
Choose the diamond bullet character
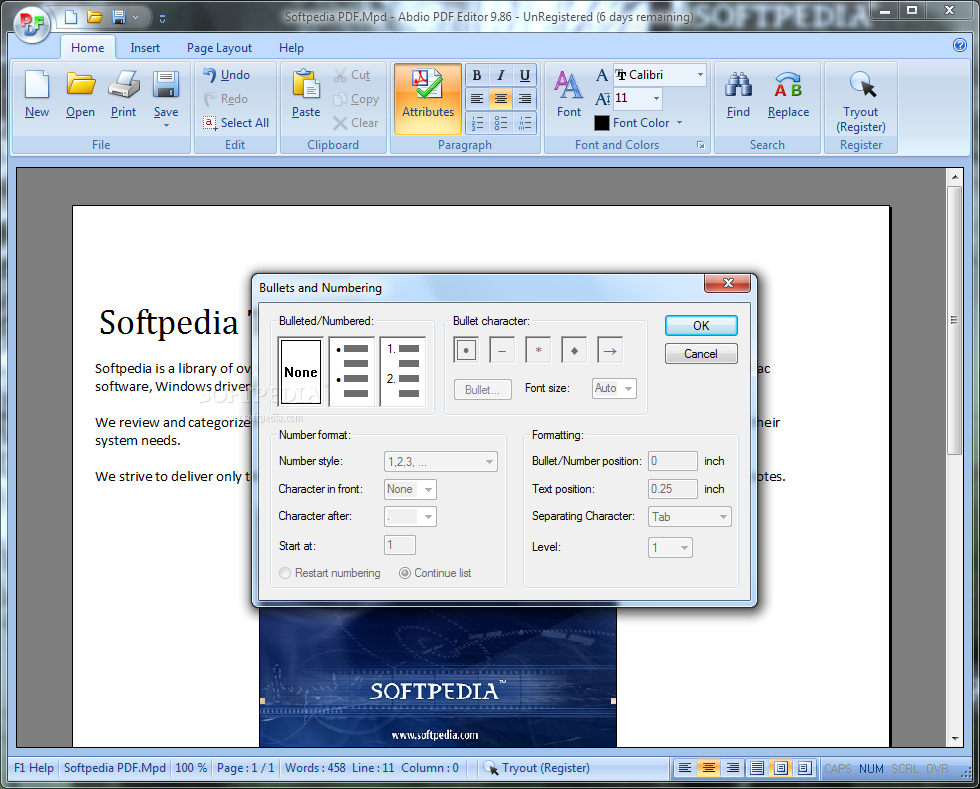tap(574, 351)
